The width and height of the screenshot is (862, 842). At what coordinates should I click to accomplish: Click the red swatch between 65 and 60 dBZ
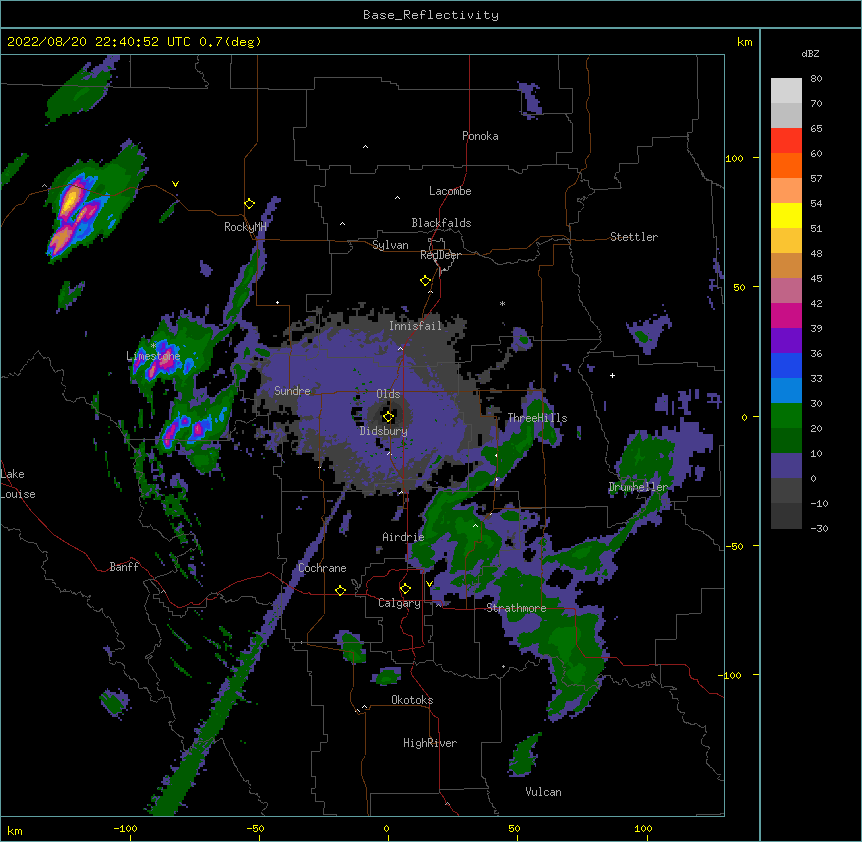[786, 141]
